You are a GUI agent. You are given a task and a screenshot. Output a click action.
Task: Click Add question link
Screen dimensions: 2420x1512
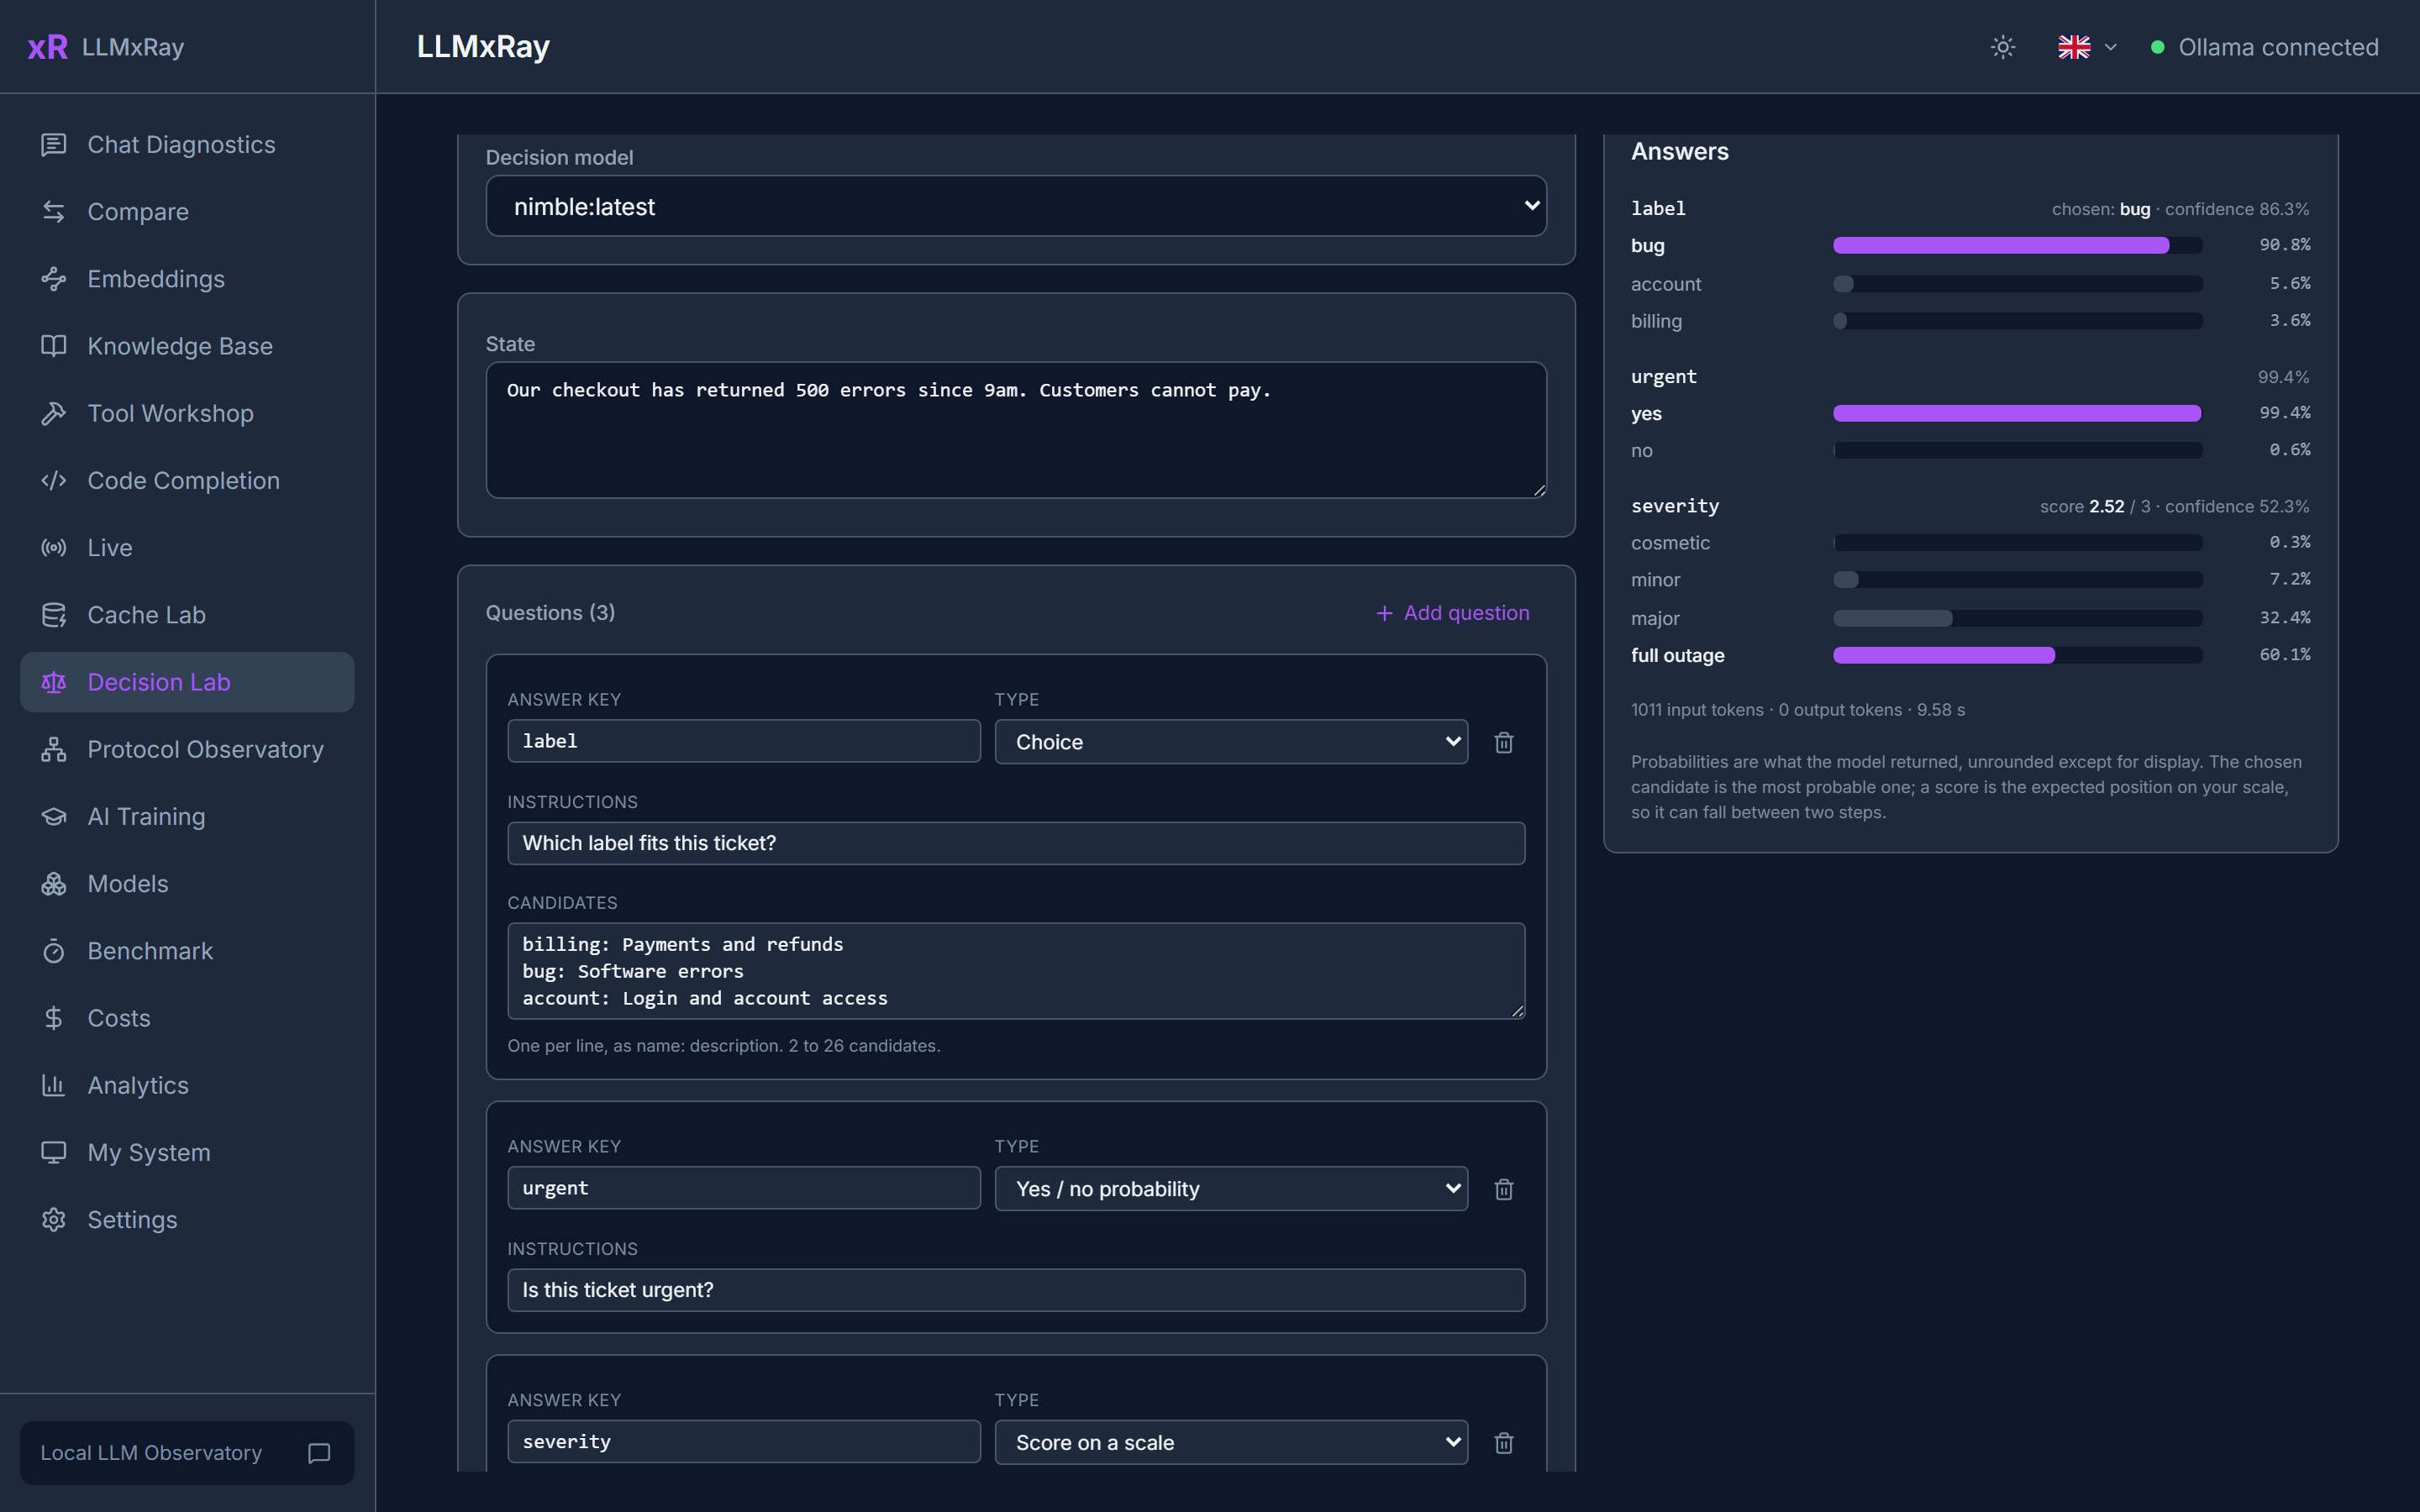[x=1452, y=613]
